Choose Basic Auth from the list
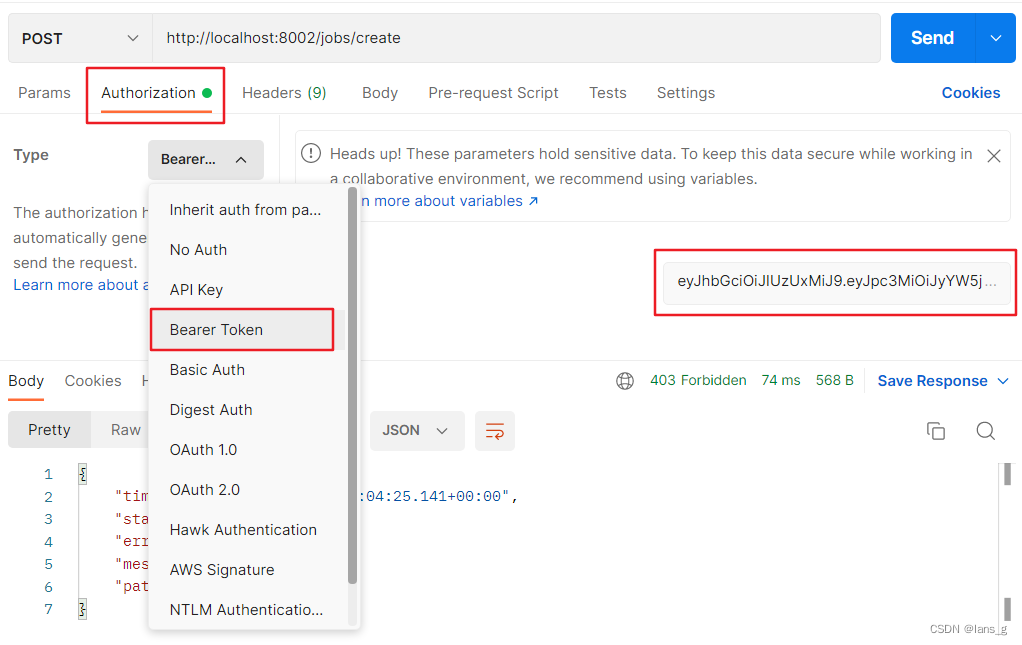The image size is (1022, 645). [x=248, y=370]
